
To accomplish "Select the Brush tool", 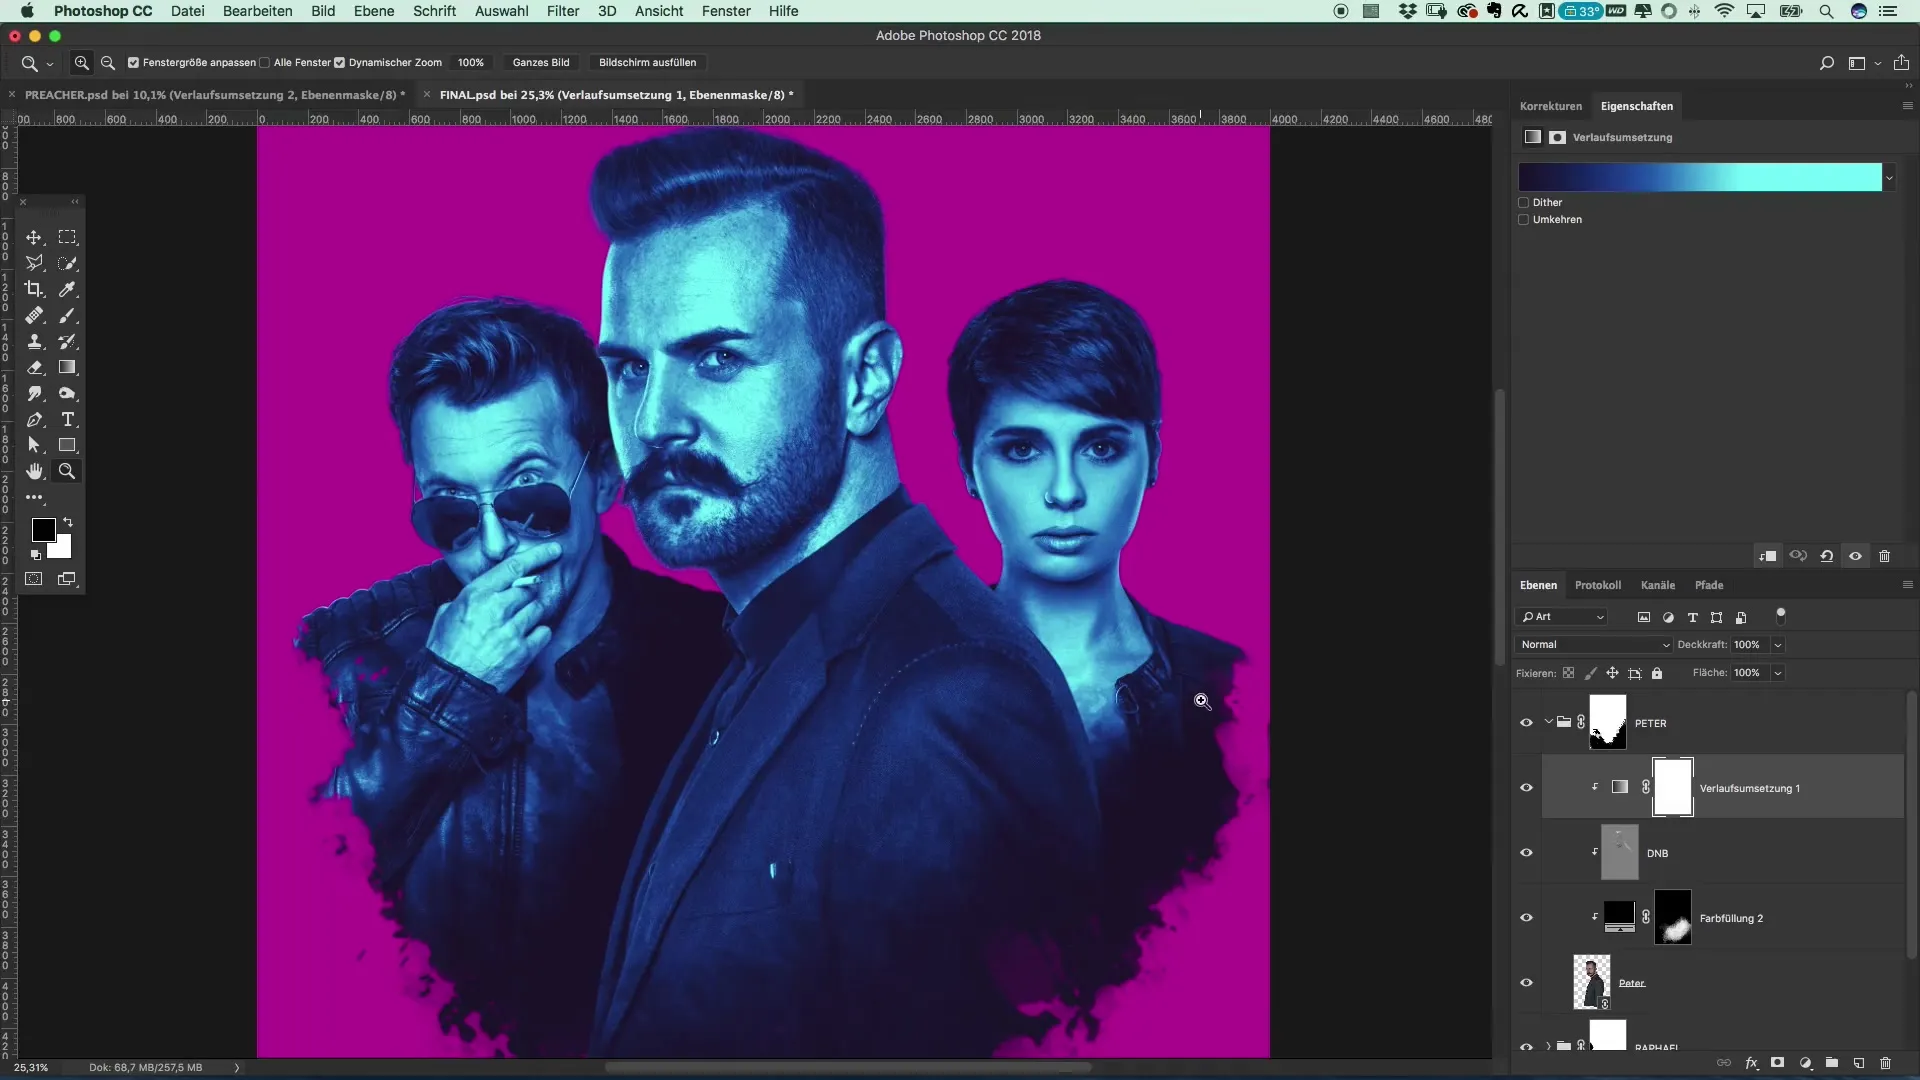I will 67,315.
